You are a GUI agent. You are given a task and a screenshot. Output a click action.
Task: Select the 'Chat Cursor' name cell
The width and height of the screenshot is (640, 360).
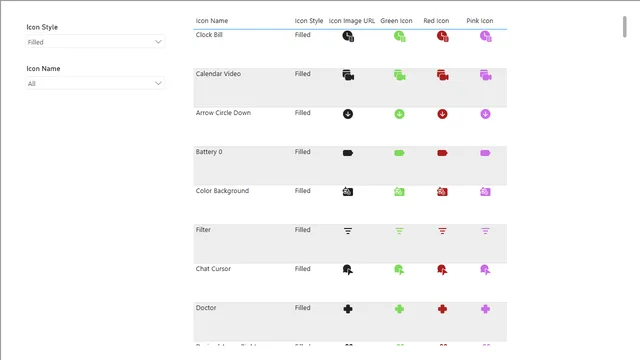213,269
